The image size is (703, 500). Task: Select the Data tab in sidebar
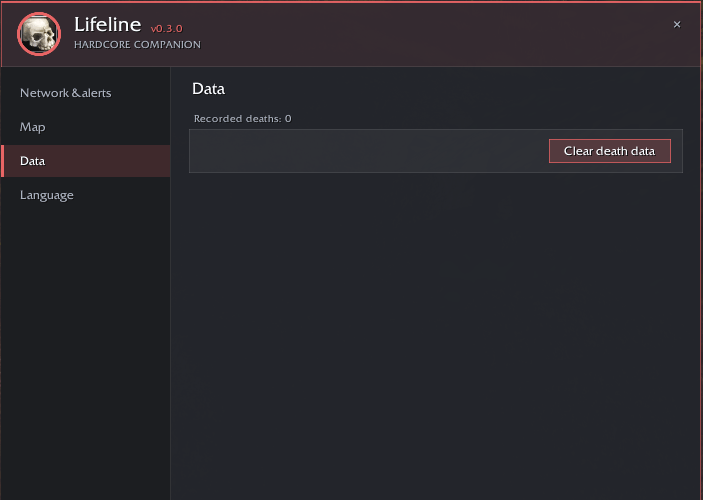pos(86,161)
